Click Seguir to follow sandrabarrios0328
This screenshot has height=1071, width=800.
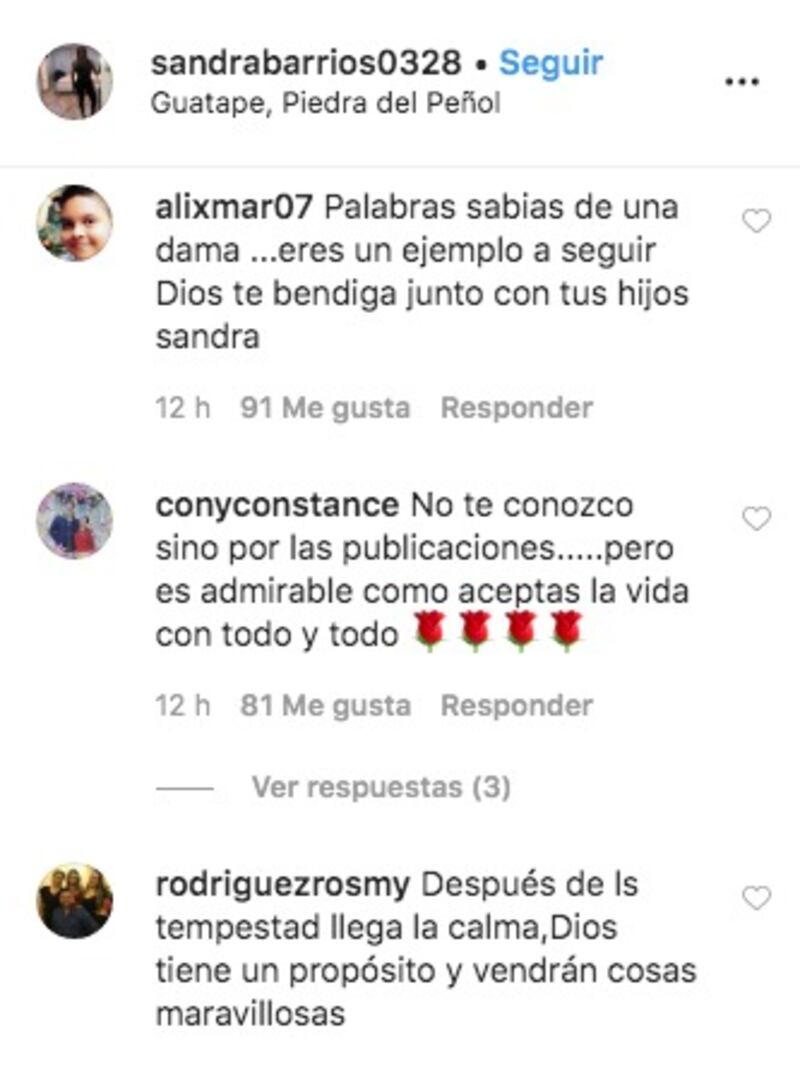point(551,64)
